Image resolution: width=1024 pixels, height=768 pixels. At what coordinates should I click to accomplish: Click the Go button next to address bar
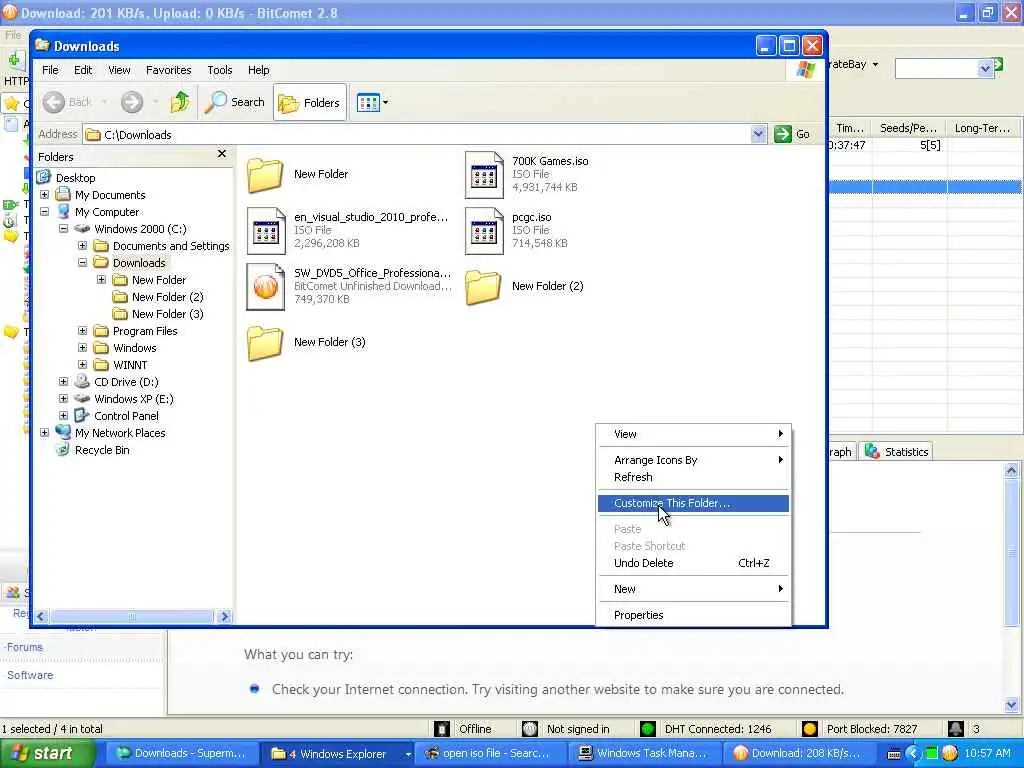point(793,134)
